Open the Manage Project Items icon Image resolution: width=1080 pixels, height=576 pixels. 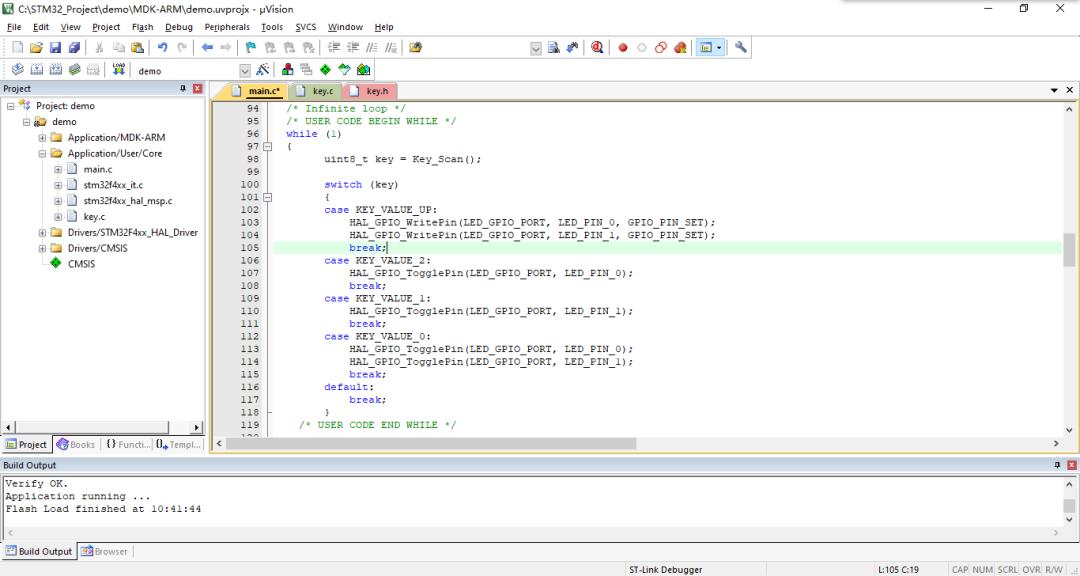click(x=288, y=70)
